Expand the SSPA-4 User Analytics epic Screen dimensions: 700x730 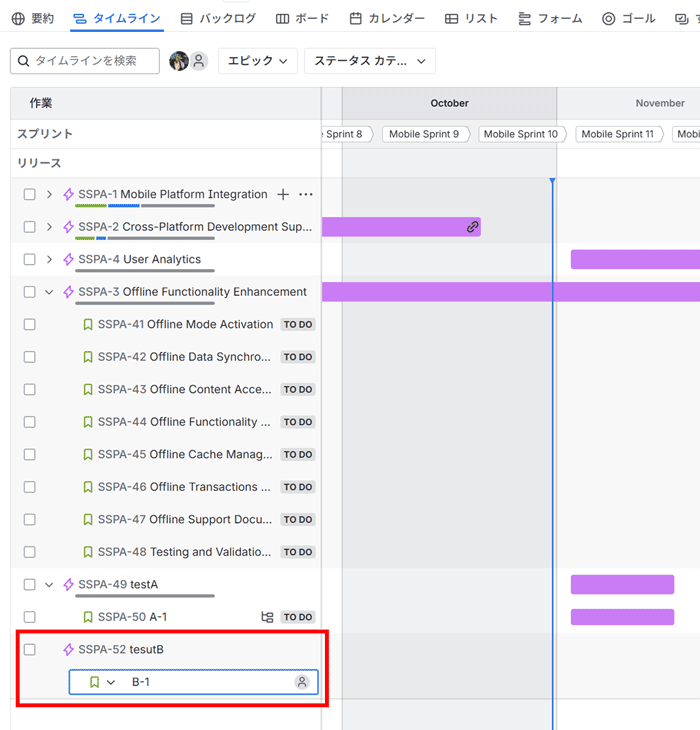coord(49,260)
